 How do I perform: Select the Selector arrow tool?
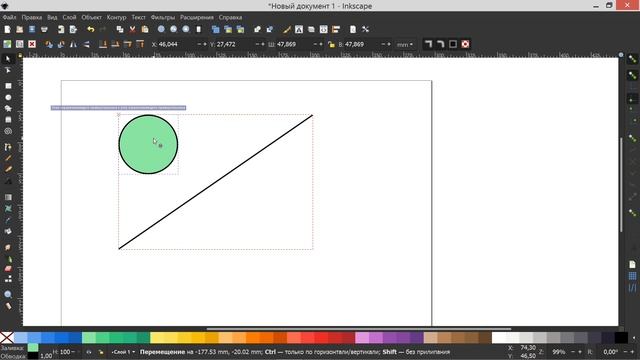coord(8,59)
